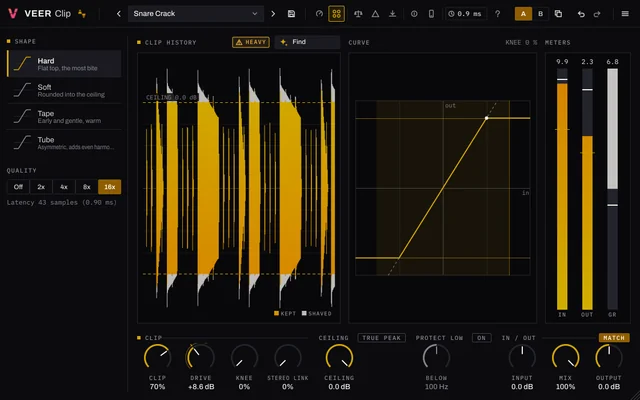Open the Snare Crack preset dropdown
The image size is (640, 400).
click(196, 14)
